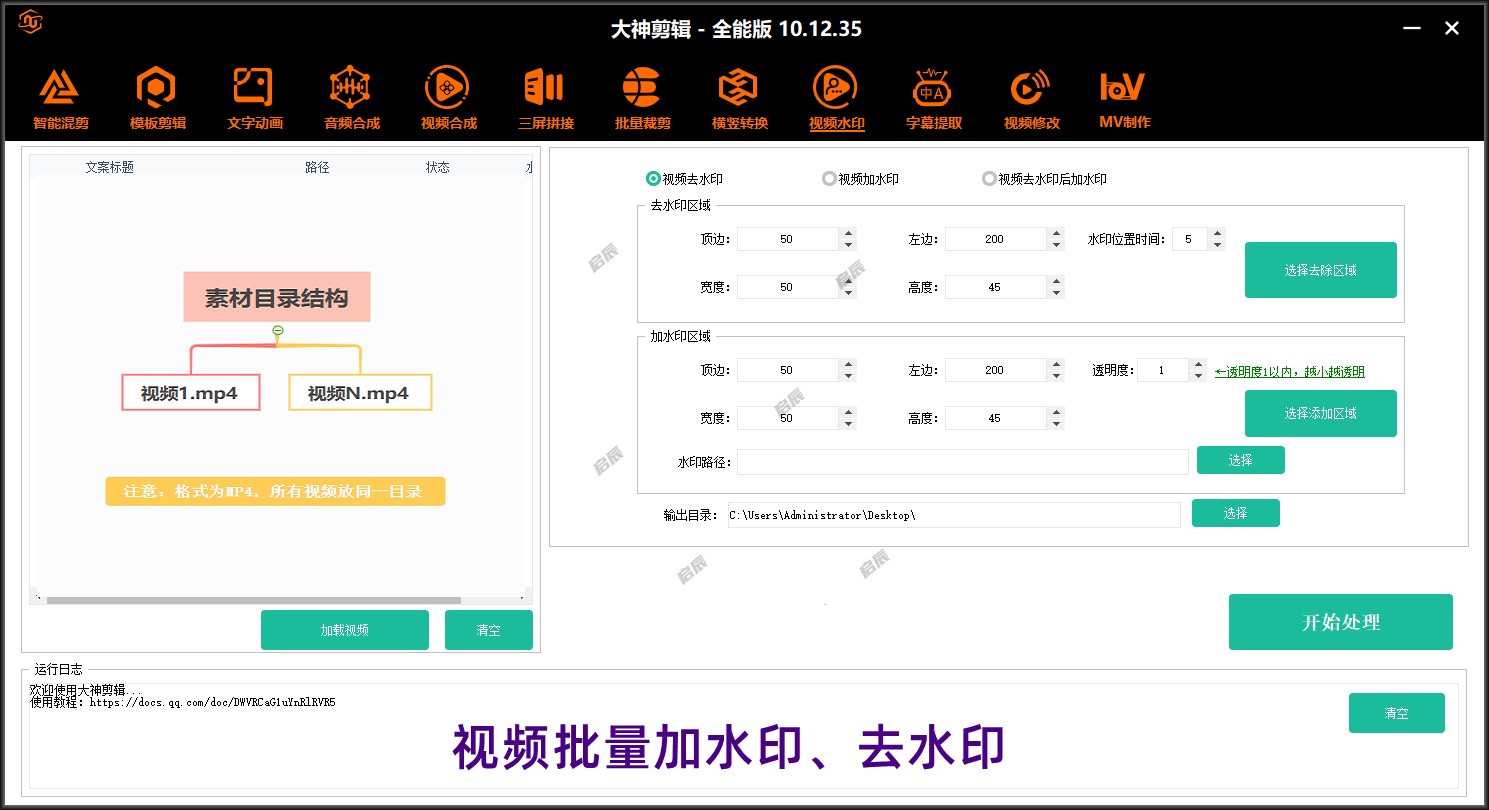Click the 文案标题 column header
Screen dimensions: 1489x810
click(110, 167)
